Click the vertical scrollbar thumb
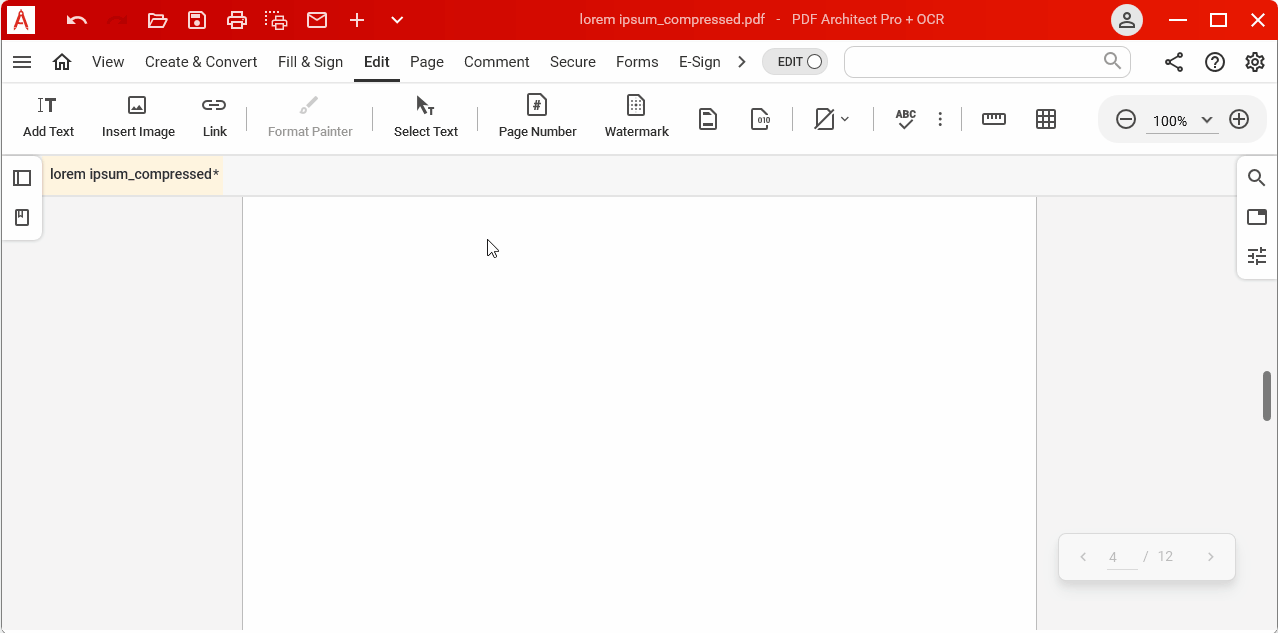Image resolution: width=1278 pixels, height=633 pixels. tap(1267, 396)
